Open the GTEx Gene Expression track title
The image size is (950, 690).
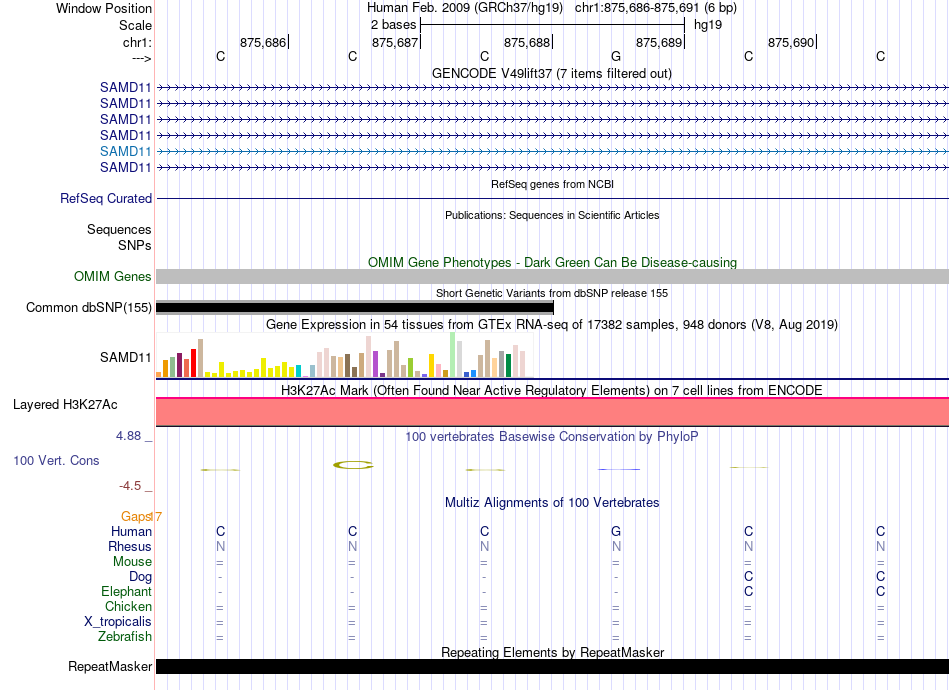coord(552,325)
